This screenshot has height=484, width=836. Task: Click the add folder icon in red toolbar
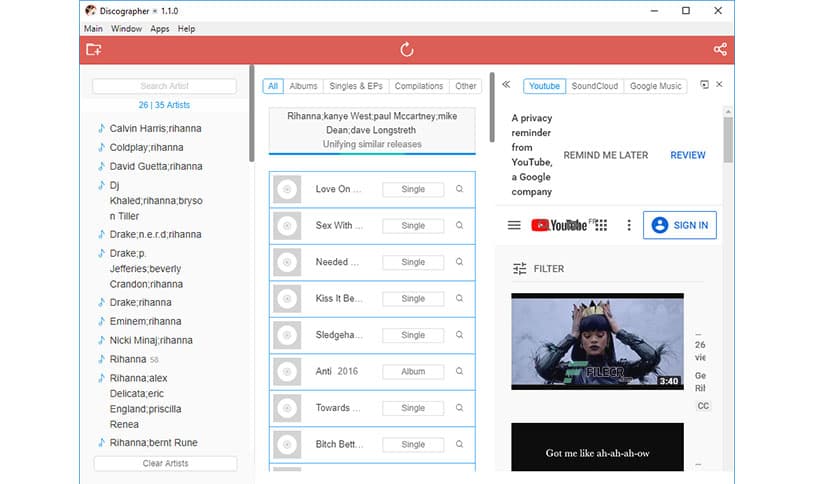(x=94, y=49)
